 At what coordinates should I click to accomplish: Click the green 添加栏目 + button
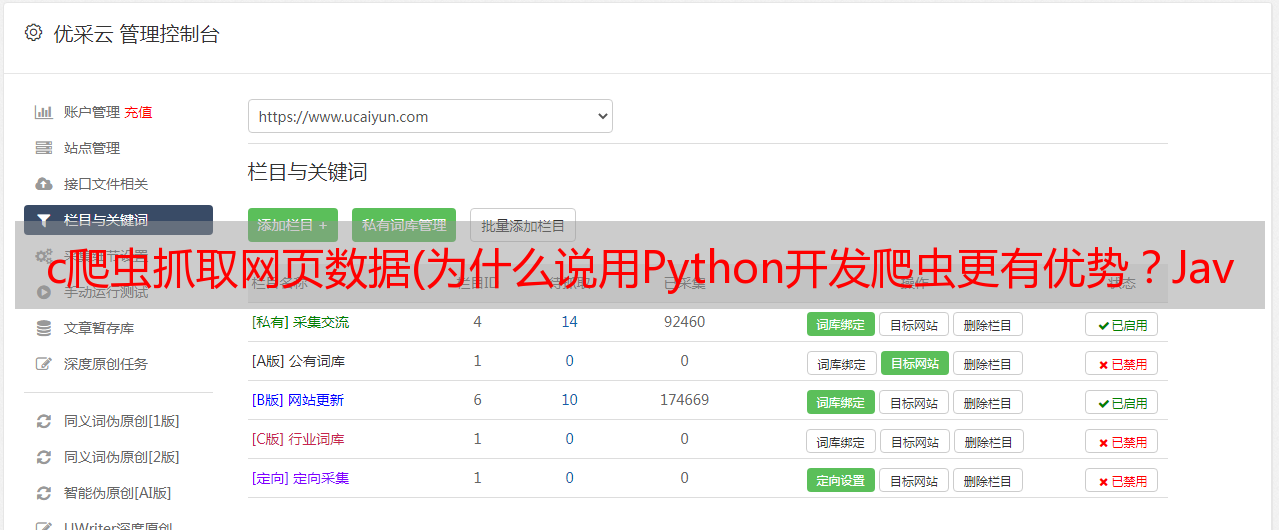point(293,225)
